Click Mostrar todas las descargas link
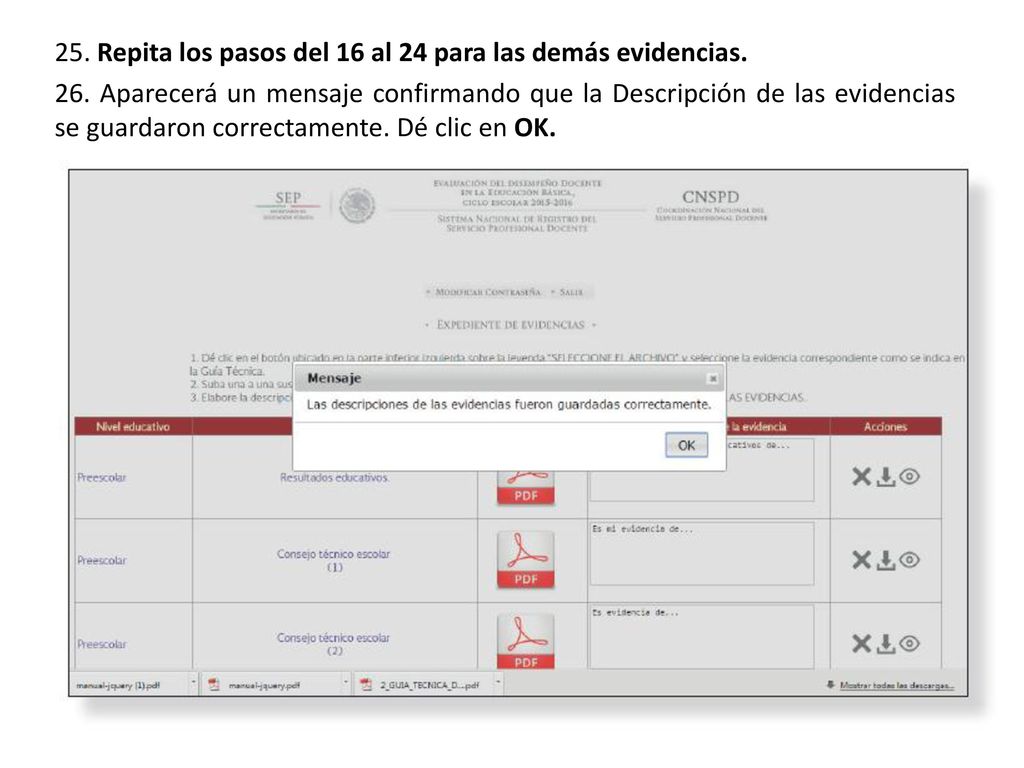 pyautogui.click(x=897, y=685)
